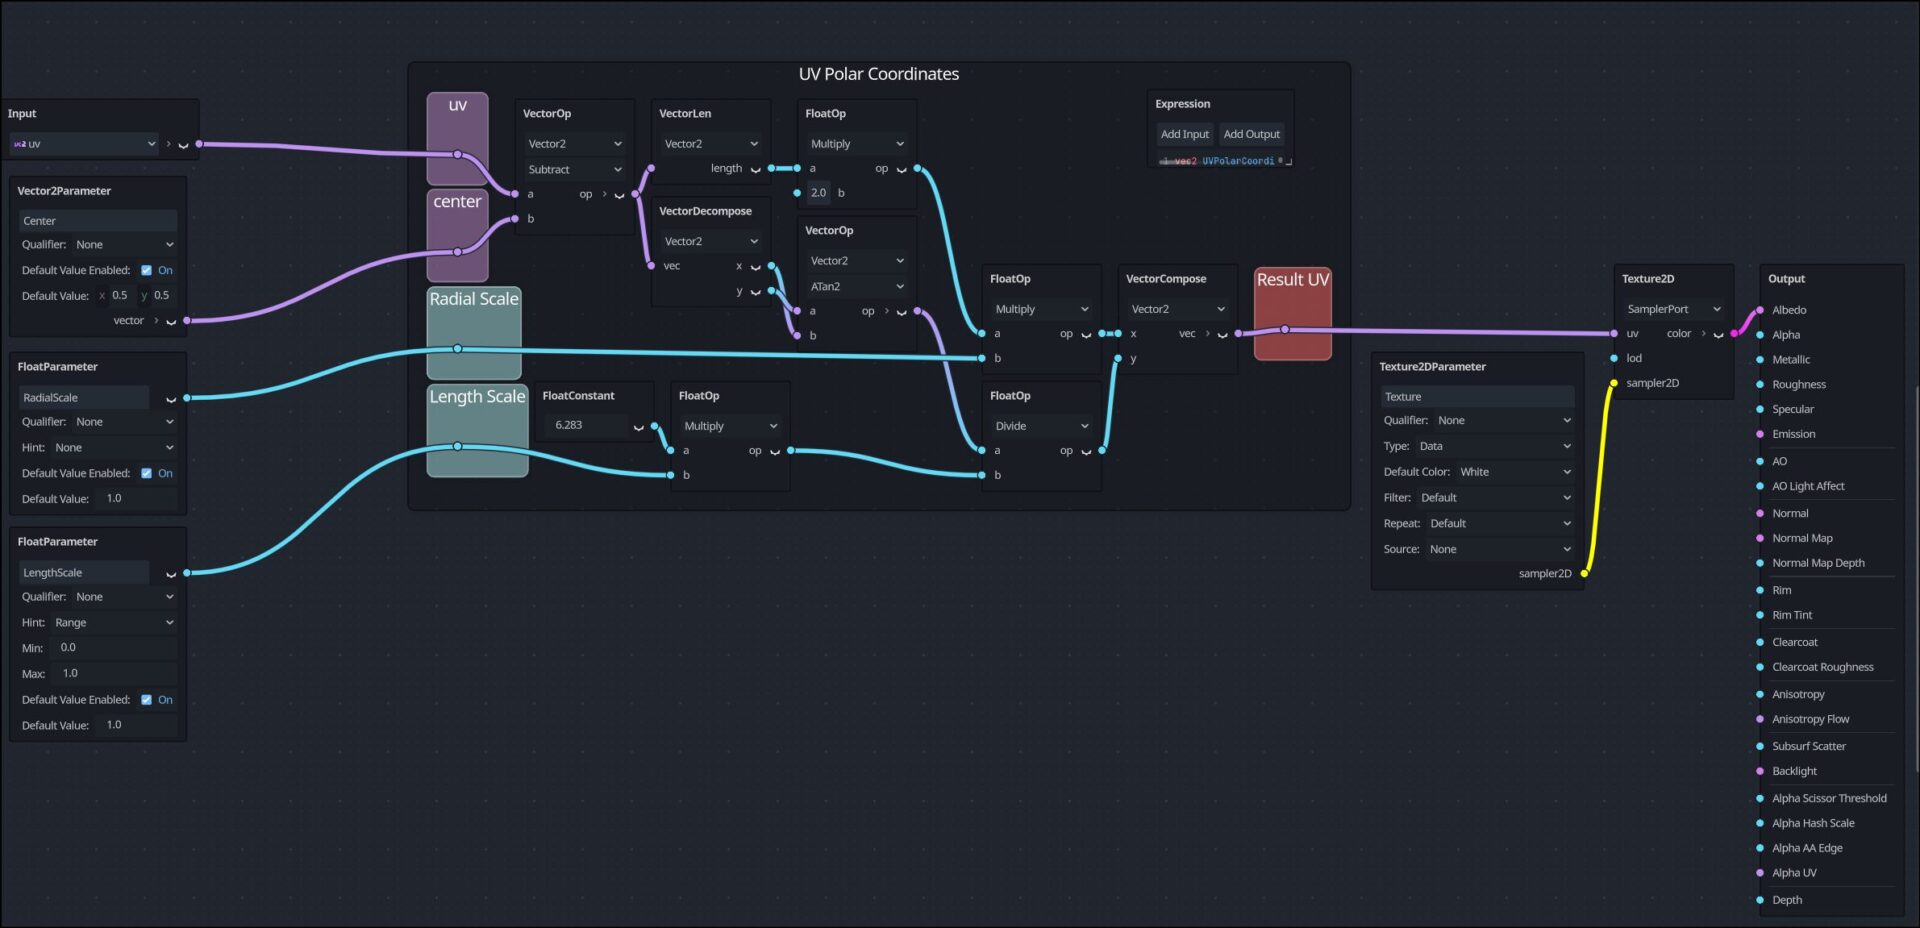Enable Default Value checkbox for Center parameter
Image resolution: width=1920 pixels, height=928 pixels.
(146, 270)
